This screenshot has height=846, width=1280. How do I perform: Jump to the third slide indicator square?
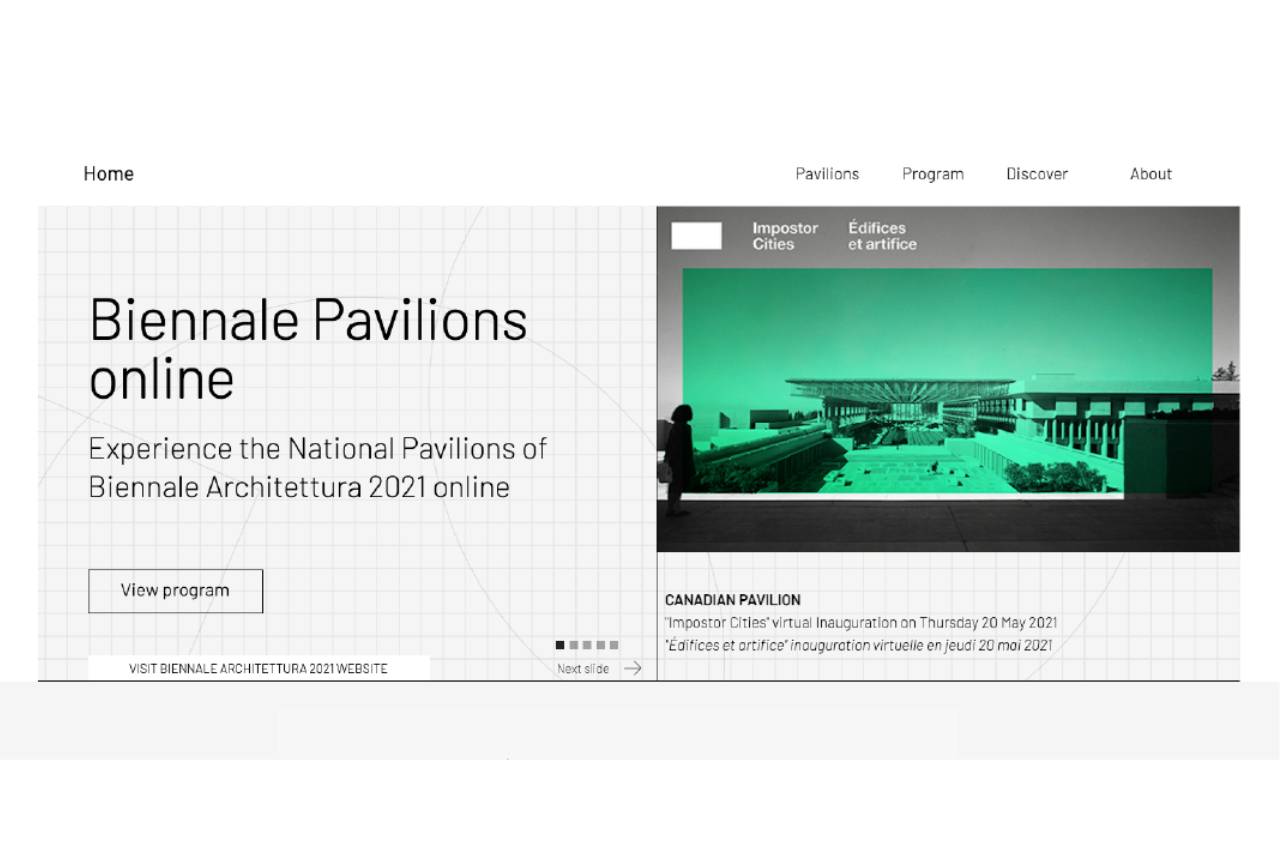(x=587, y=645)
